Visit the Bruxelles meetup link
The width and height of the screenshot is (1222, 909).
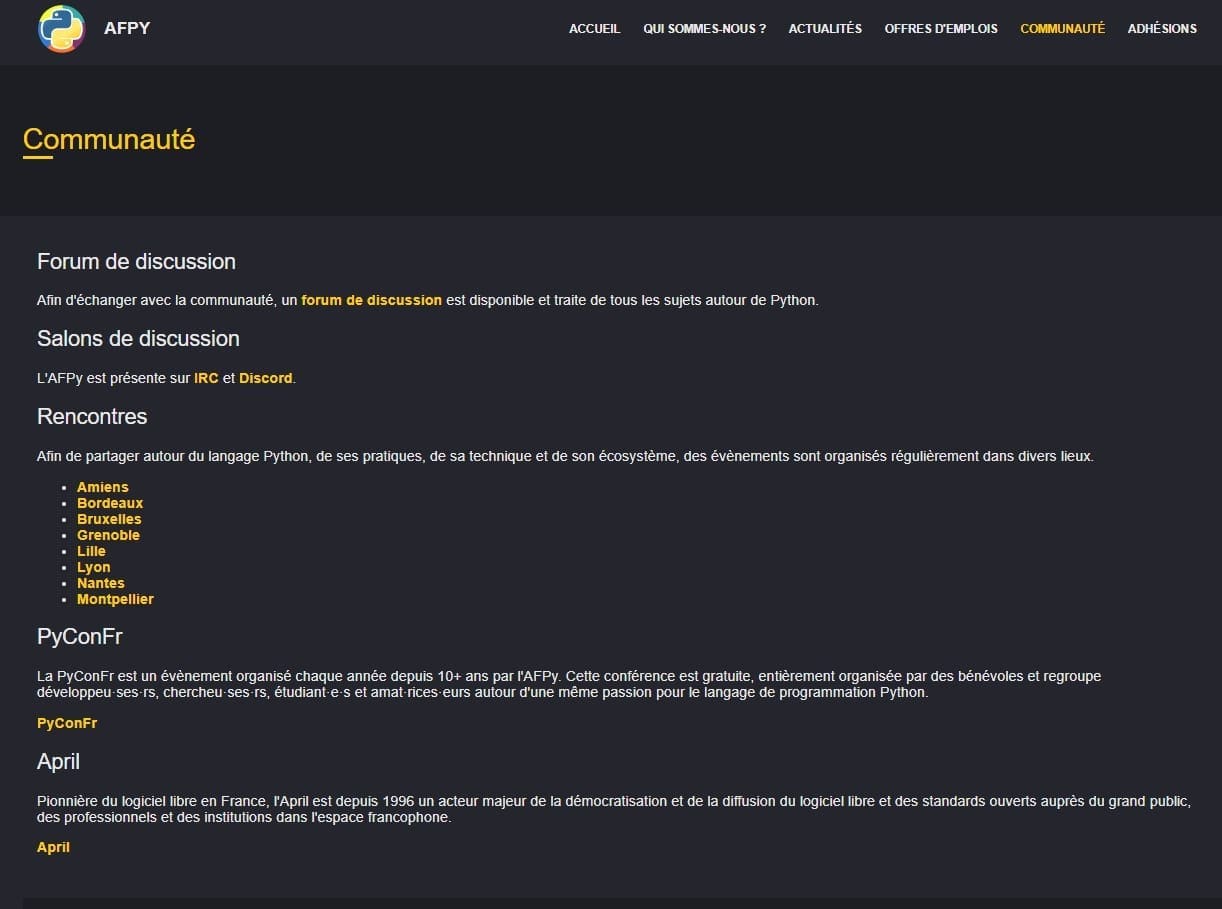point(109,519)
